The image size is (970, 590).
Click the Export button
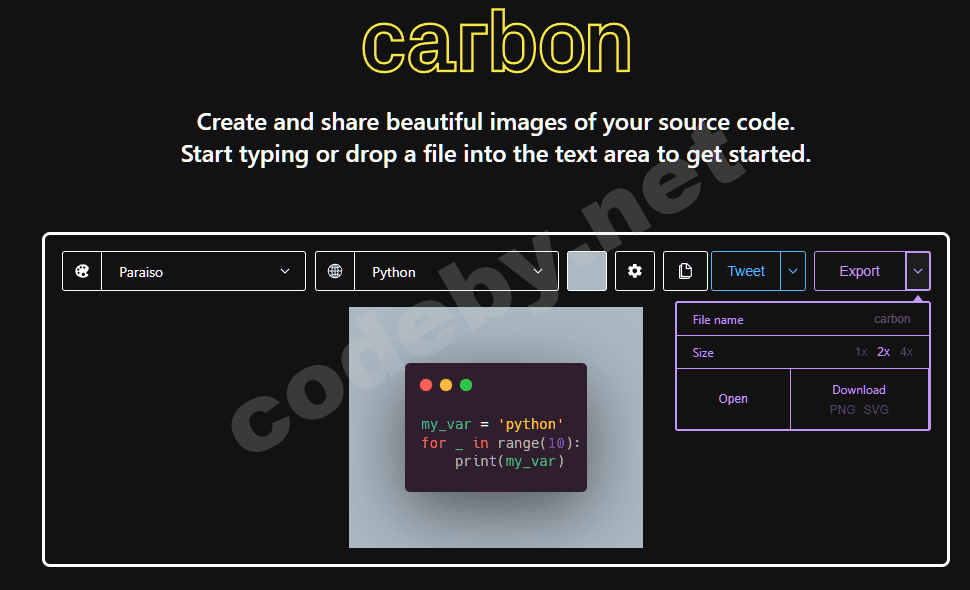tap(860, 271)
